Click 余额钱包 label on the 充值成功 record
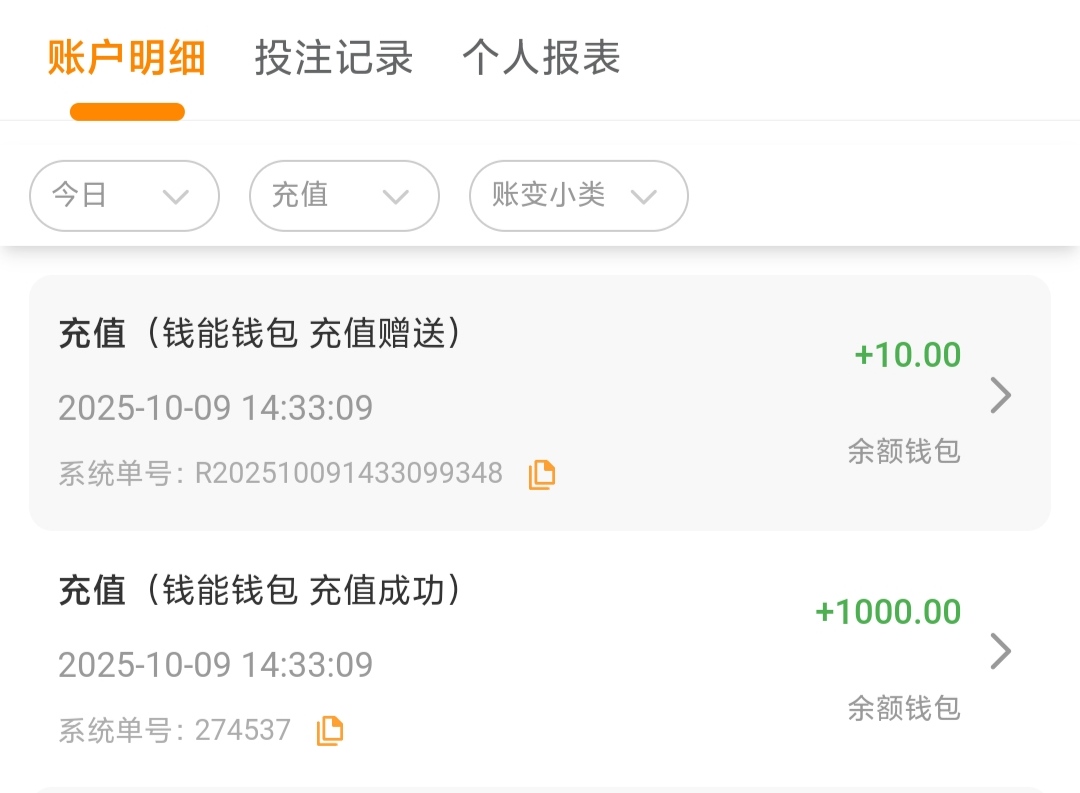Screen dimensions: 1080x793 click(x=904, y=708)
